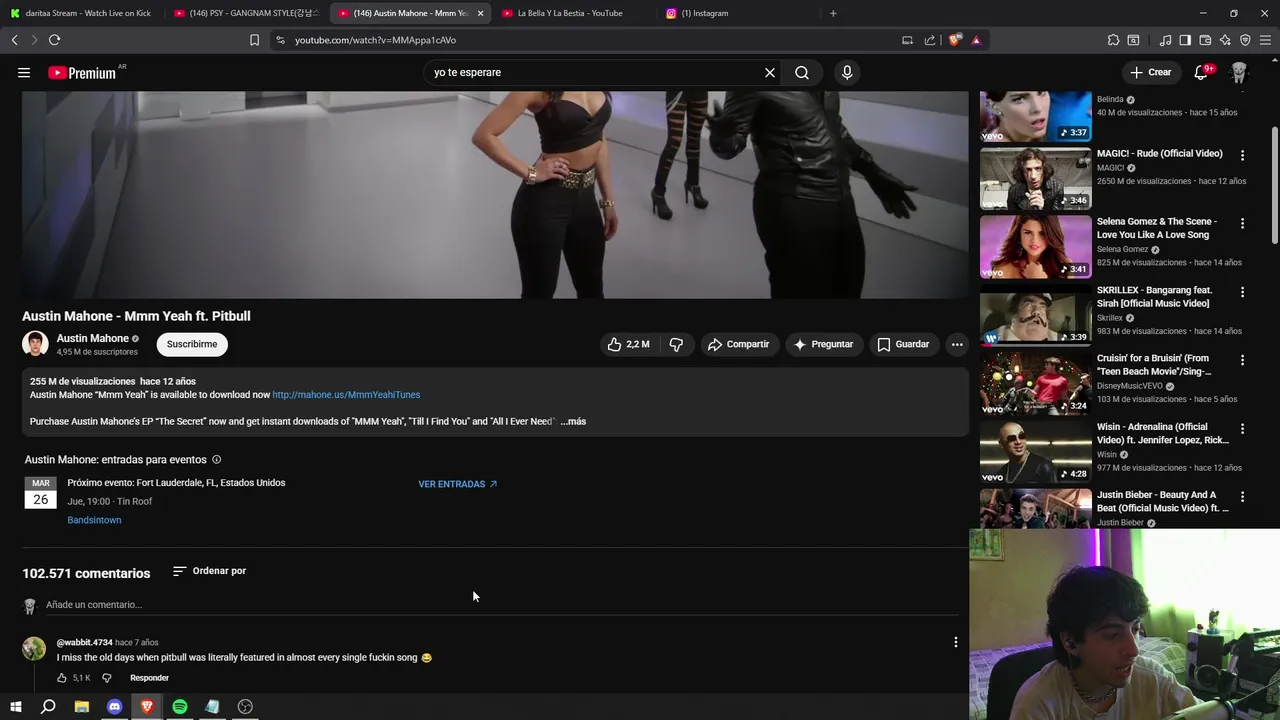Open the YouTube hamburger guide menu
This screenshot has height=720, width=1280.
(x=24, y=72)
